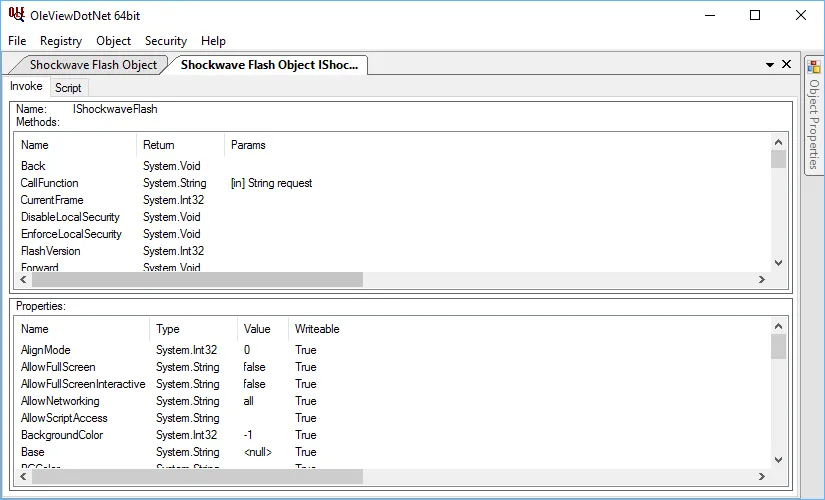Click the properties list horizontal scrollbar thumb
This screenshot has width=825, height=500.
coord(197,476)
